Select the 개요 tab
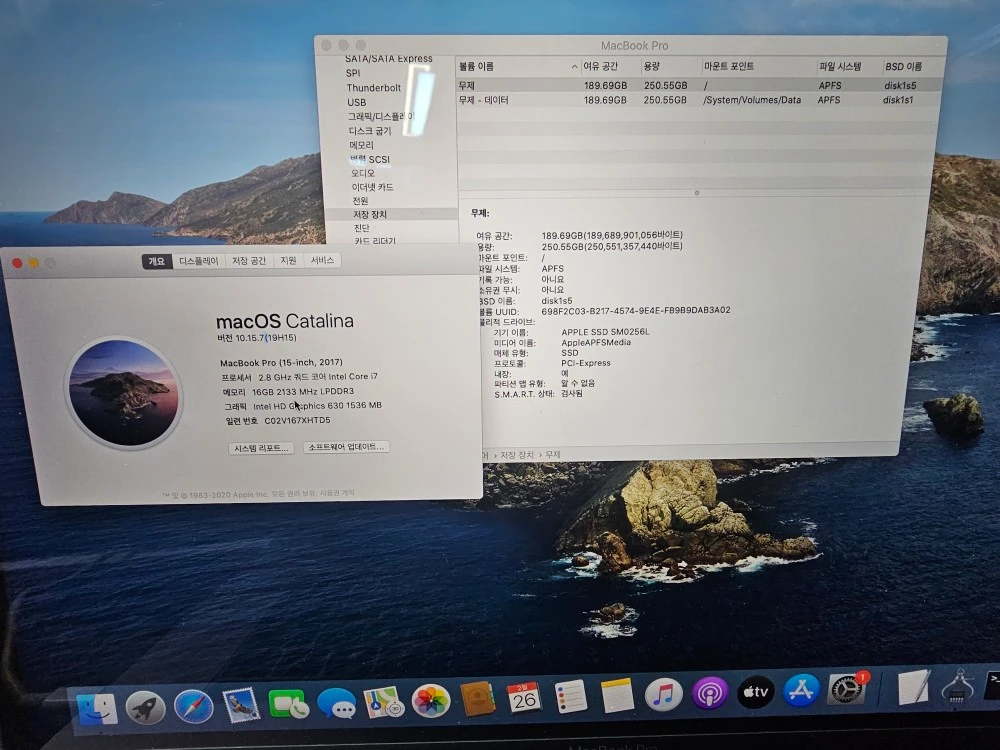 click(x=157, y=261)
